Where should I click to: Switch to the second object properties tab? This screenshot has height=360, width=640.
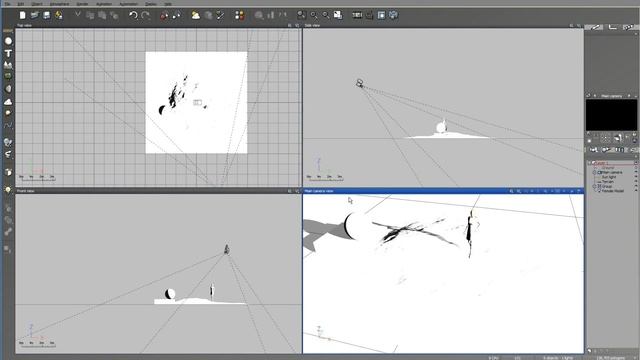pyautogui.click(x=613, y=27)
